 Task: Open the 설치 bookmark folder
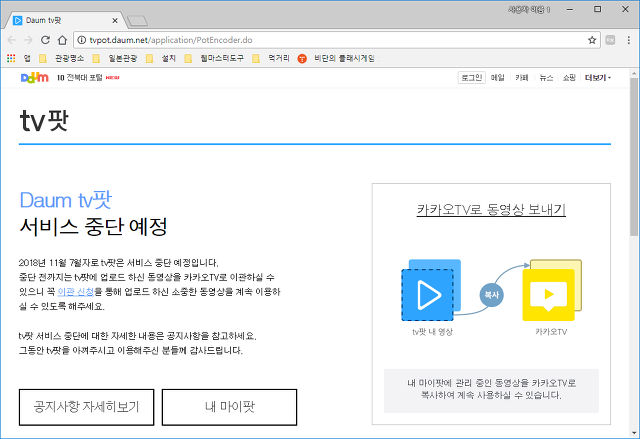click(161, 58)
